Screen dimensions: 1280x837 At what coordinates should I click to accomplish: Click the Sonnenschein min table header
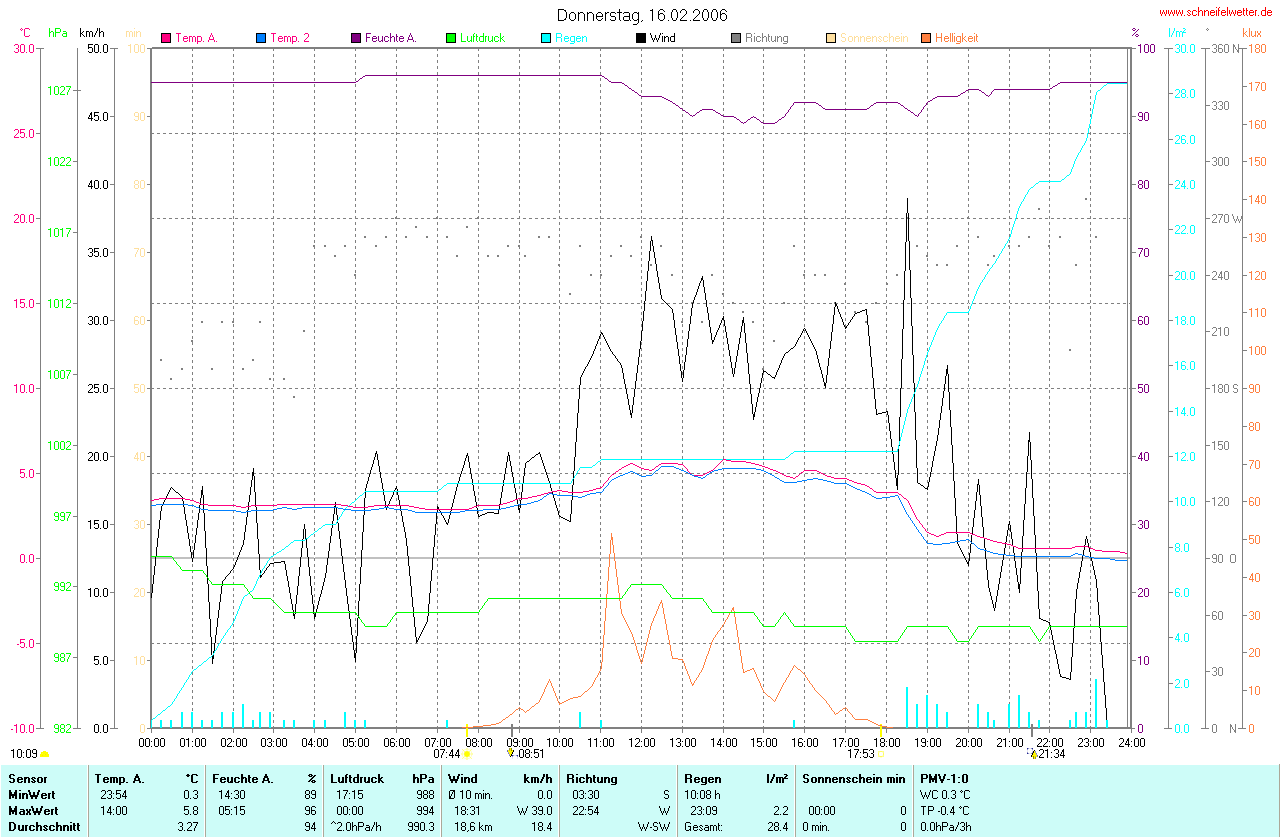(x=854, y=778)
